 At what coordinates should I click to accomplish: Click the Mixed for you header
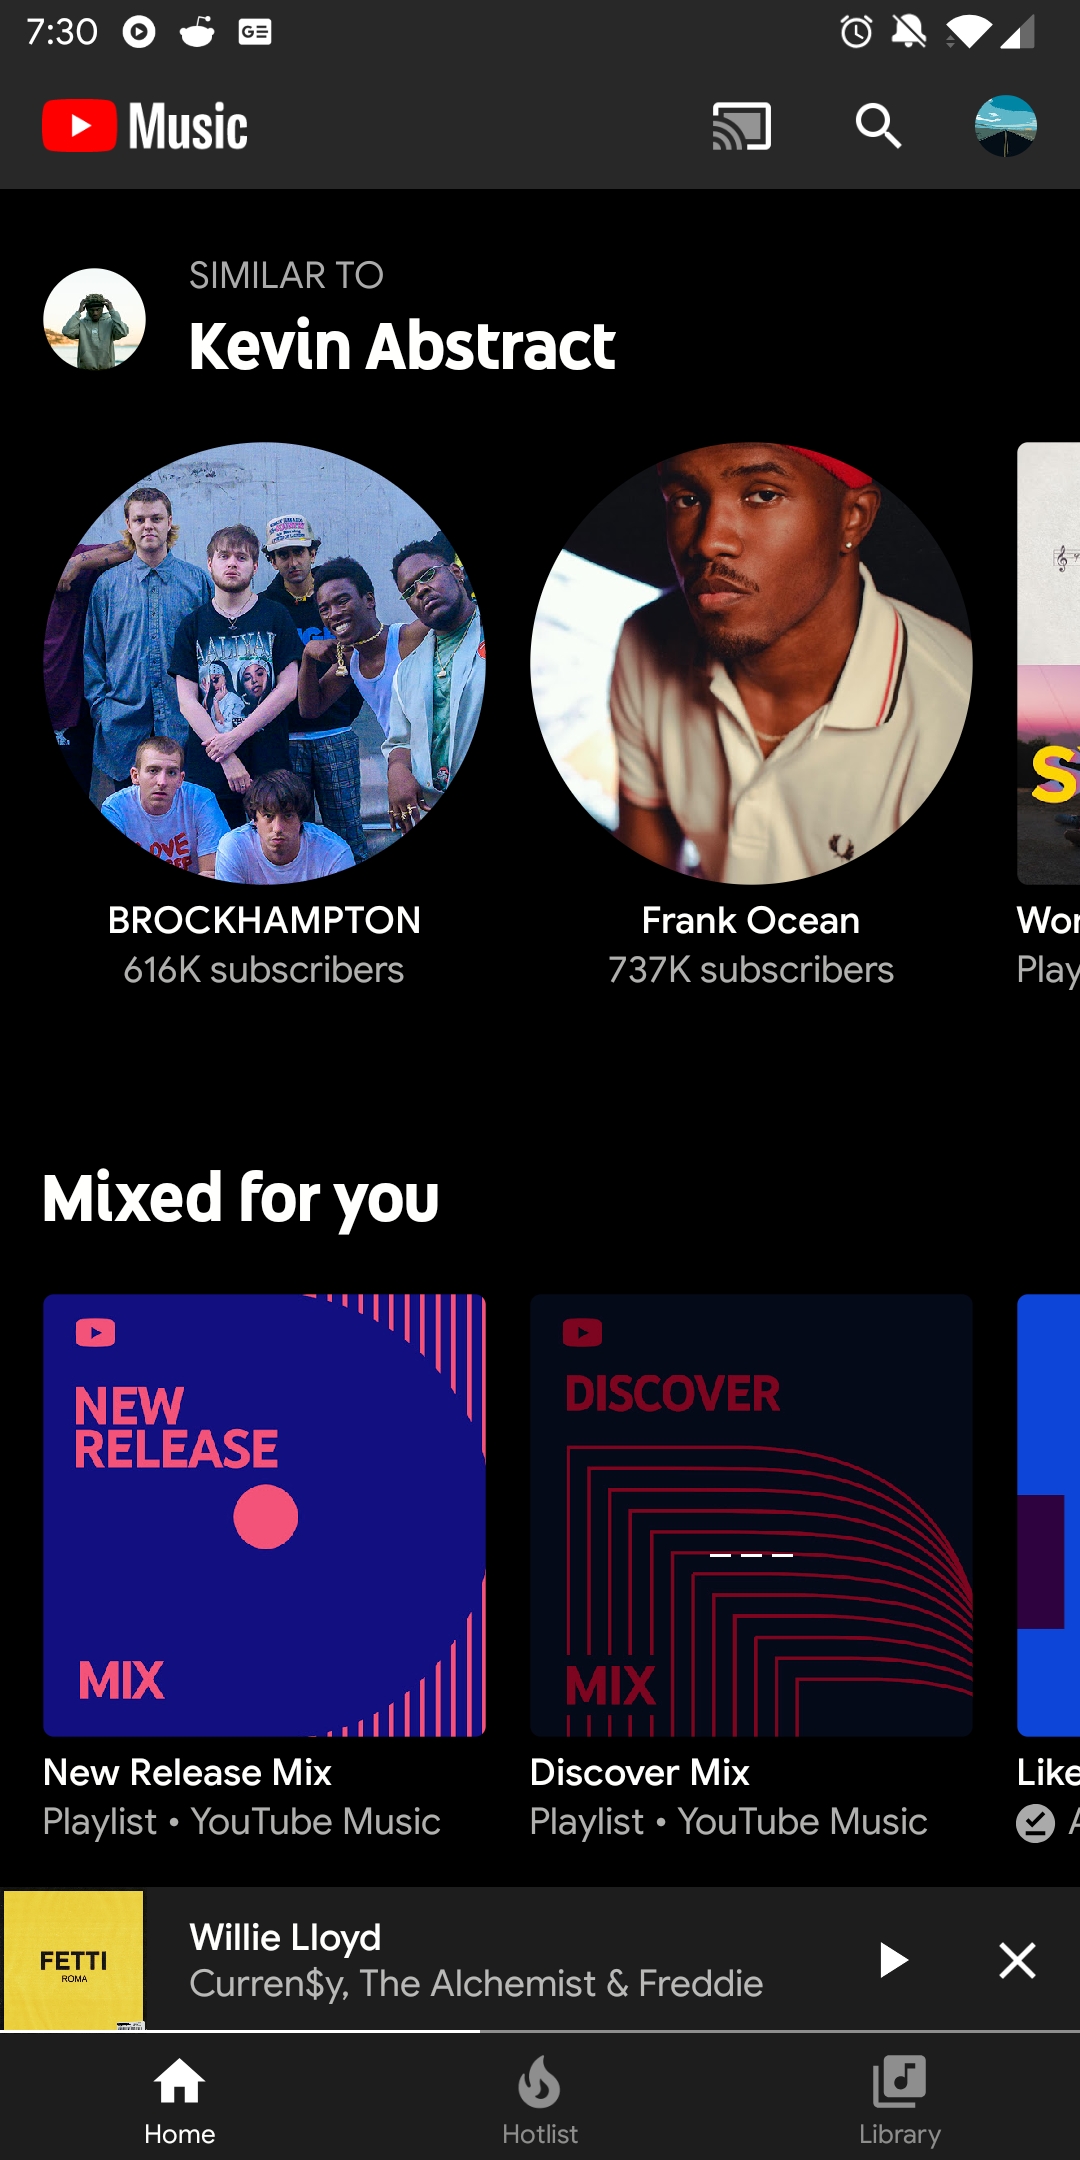241,1198
